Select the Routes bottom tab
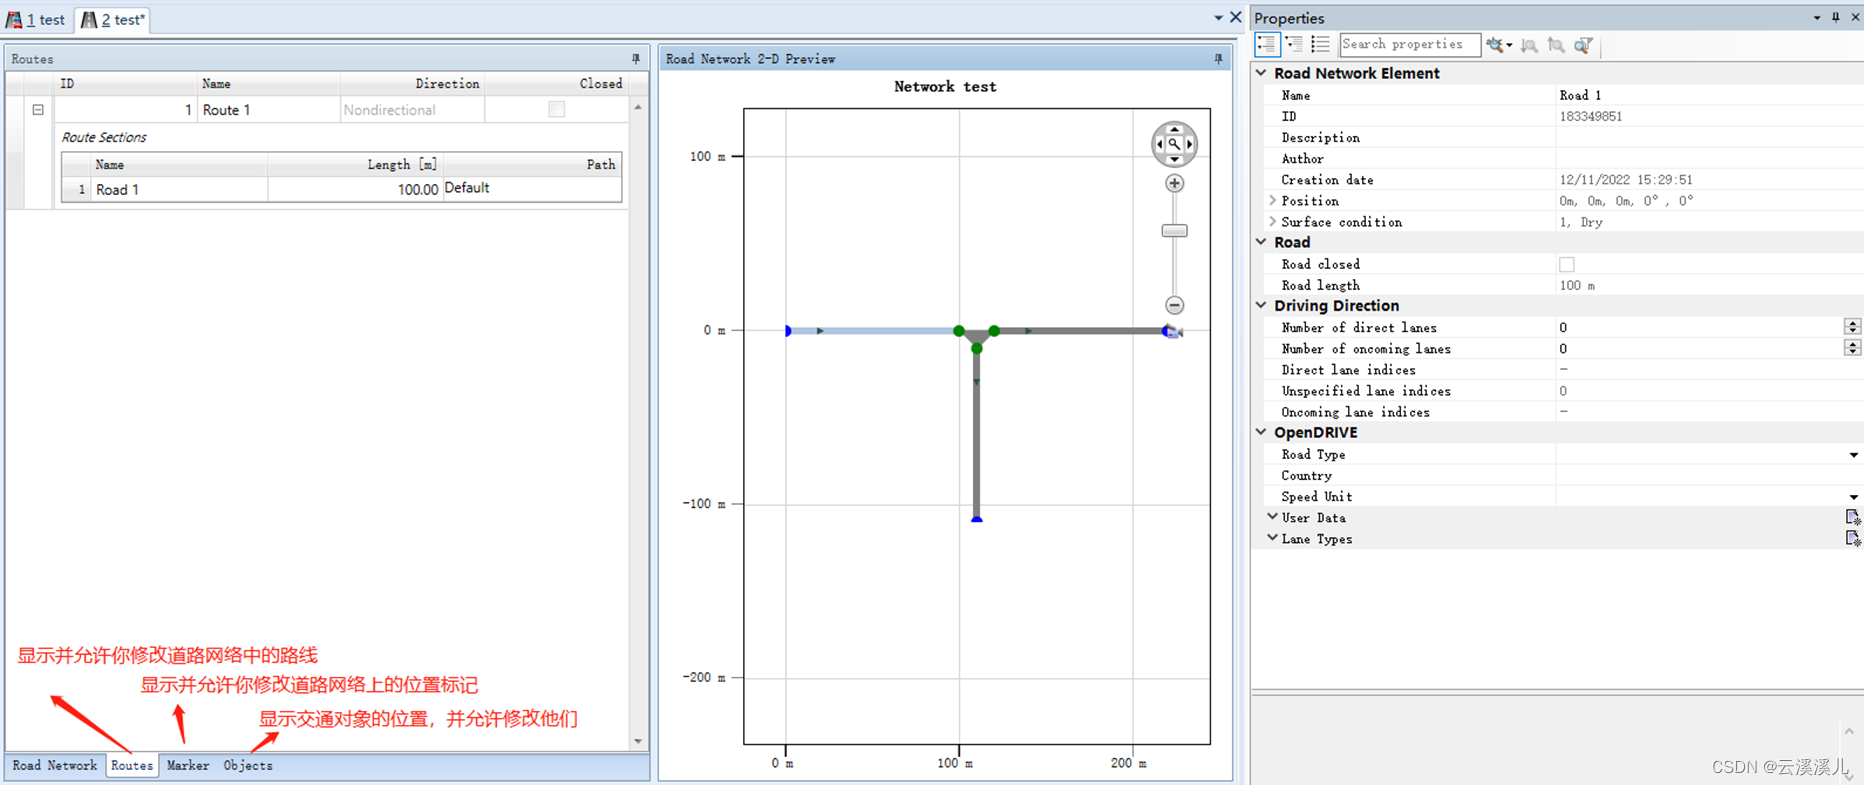The height and width of the screenshot is (785, 1864). coord(132,765)
